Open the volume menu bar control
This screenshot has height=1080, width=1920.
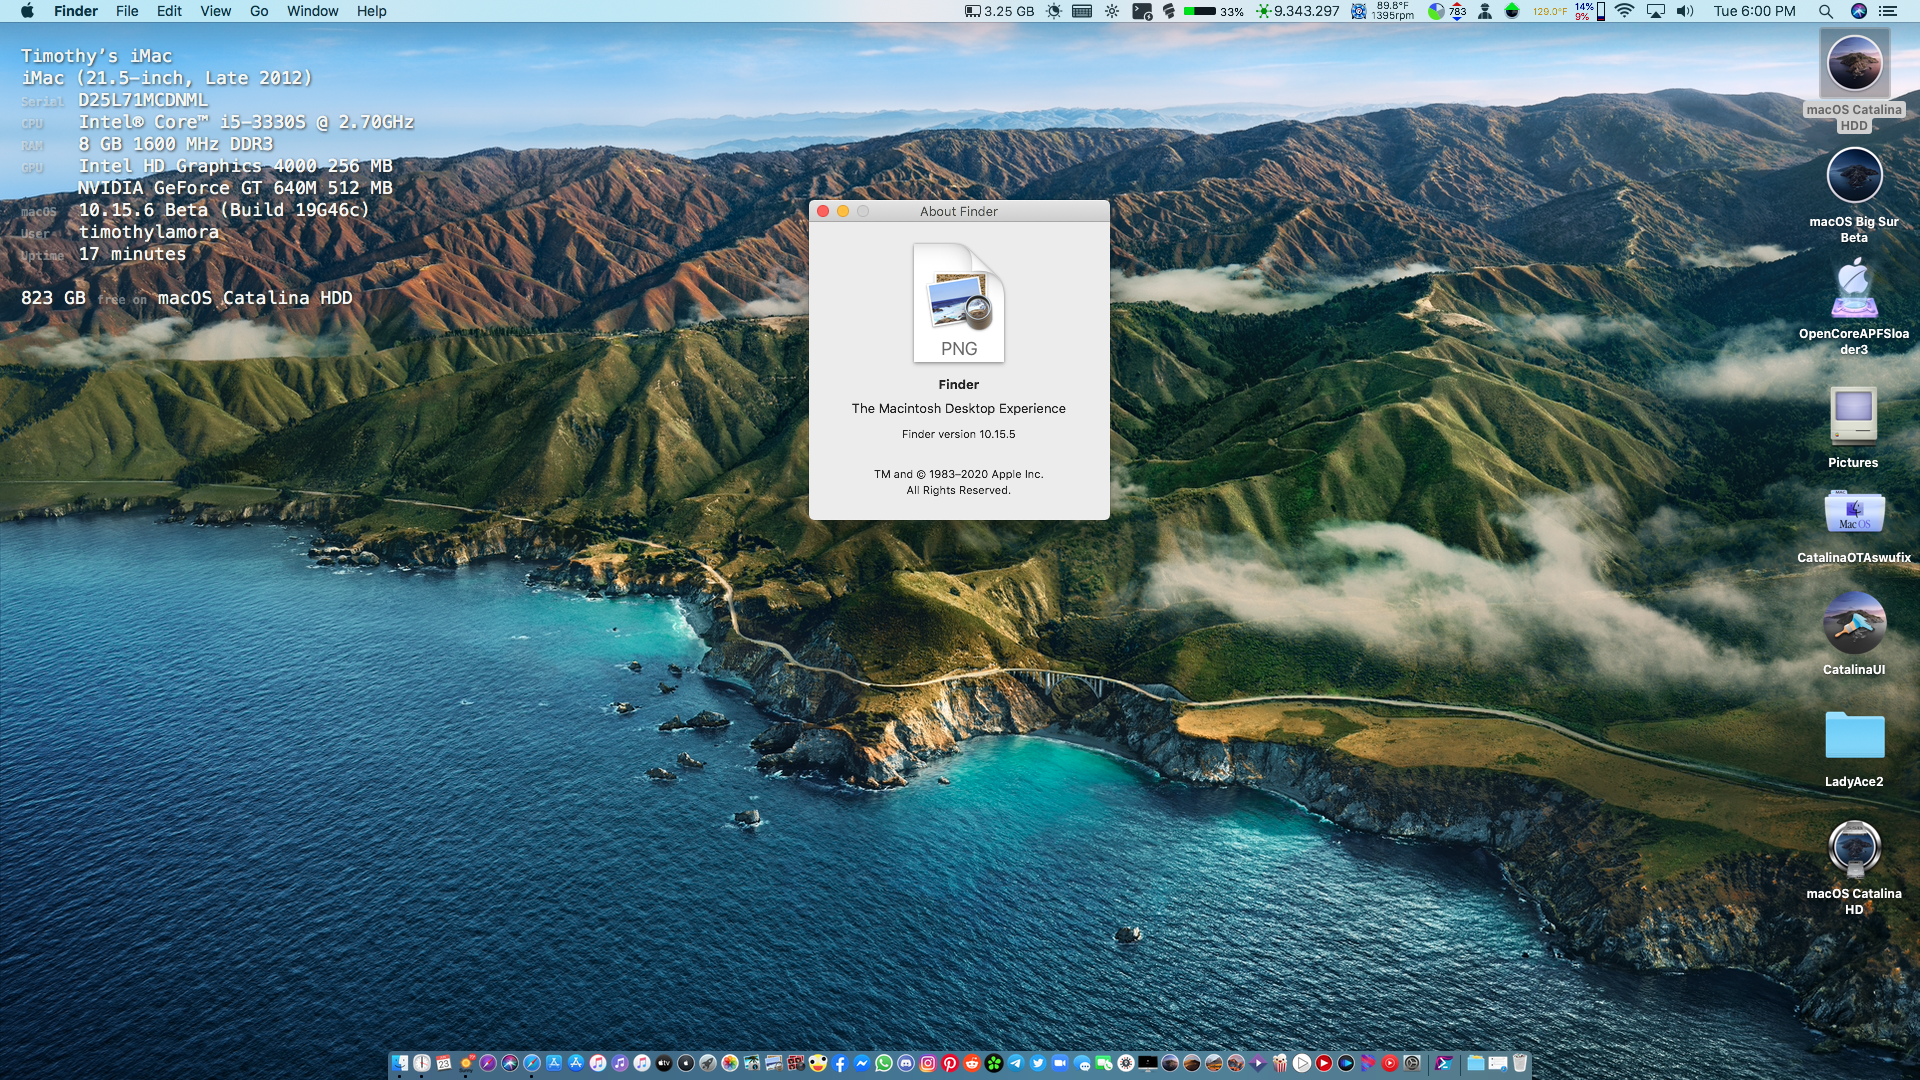coord(1685,11)
